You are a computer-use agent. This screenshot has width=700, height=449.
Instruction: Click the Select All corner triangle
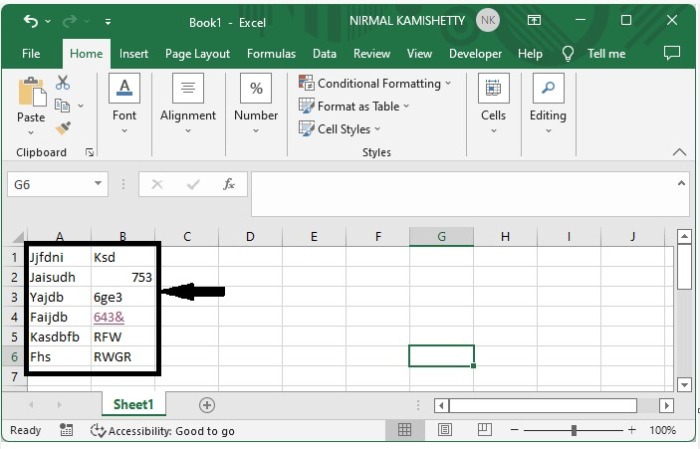18,237
